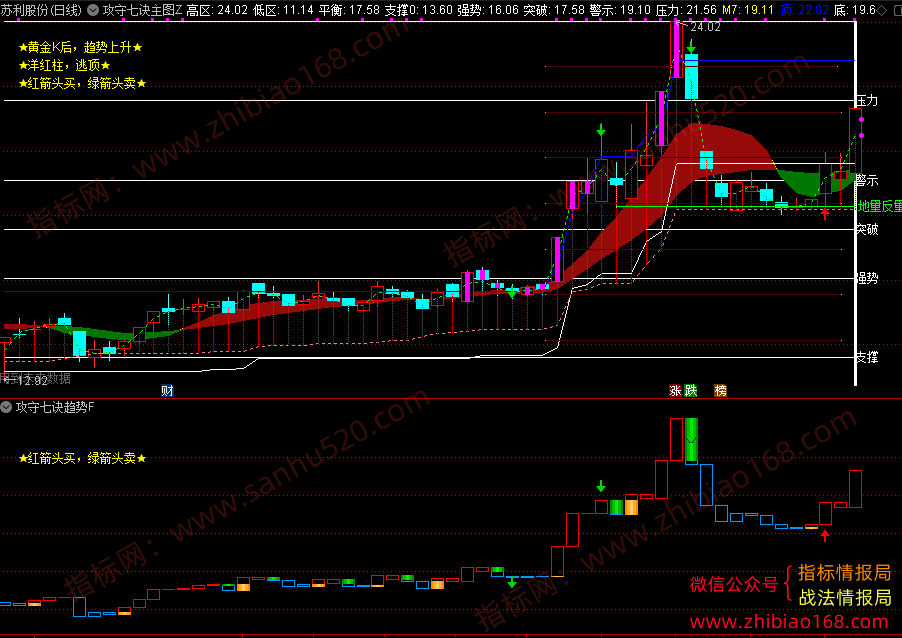This screenshot has width=902, height=638.
Task: Click the 财 info badge on the time axis
Action: (x=167, y=391)
